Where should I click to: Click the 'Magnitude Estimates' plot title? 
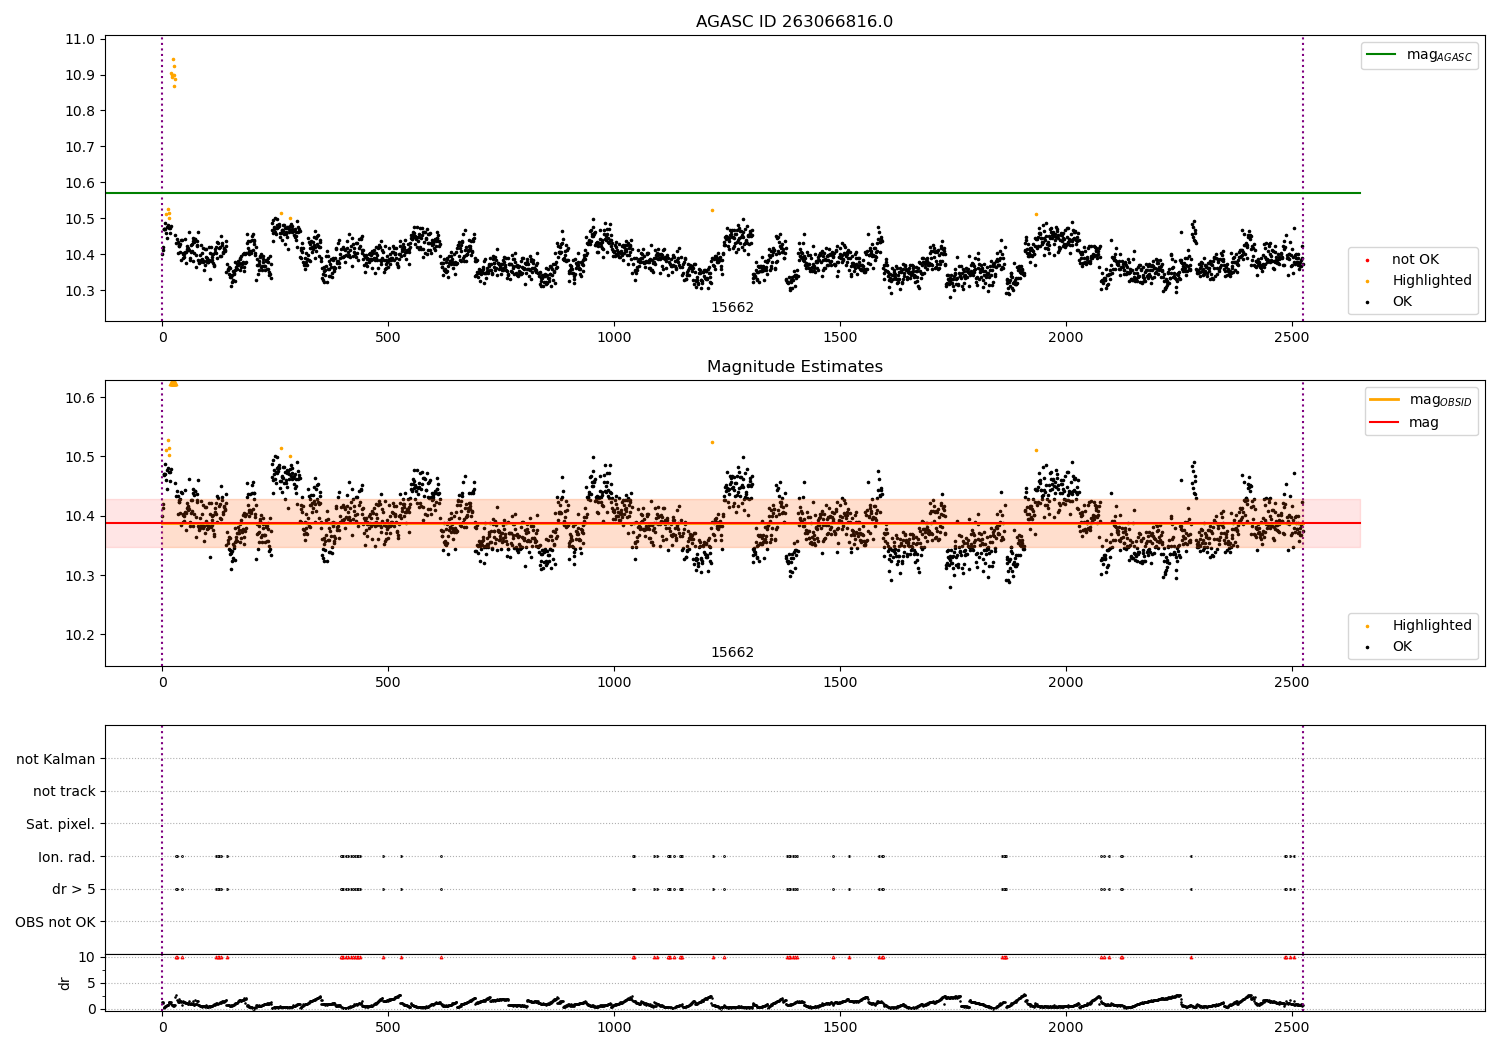point(794,367)
